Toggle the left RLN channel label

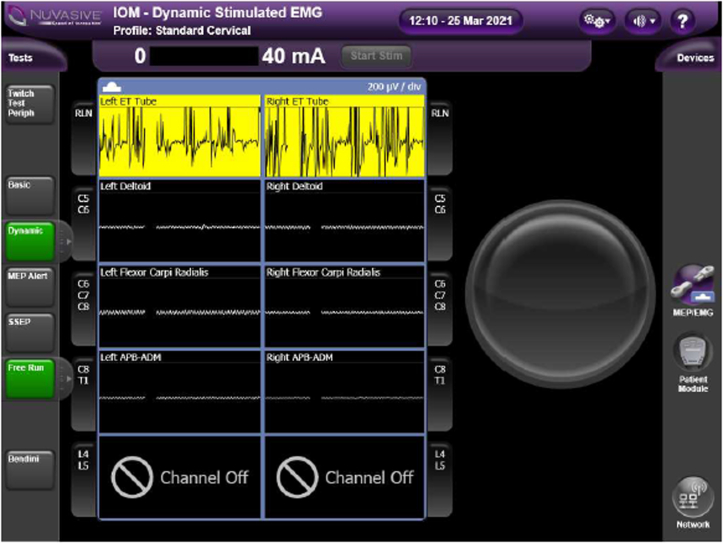[83, 114]
